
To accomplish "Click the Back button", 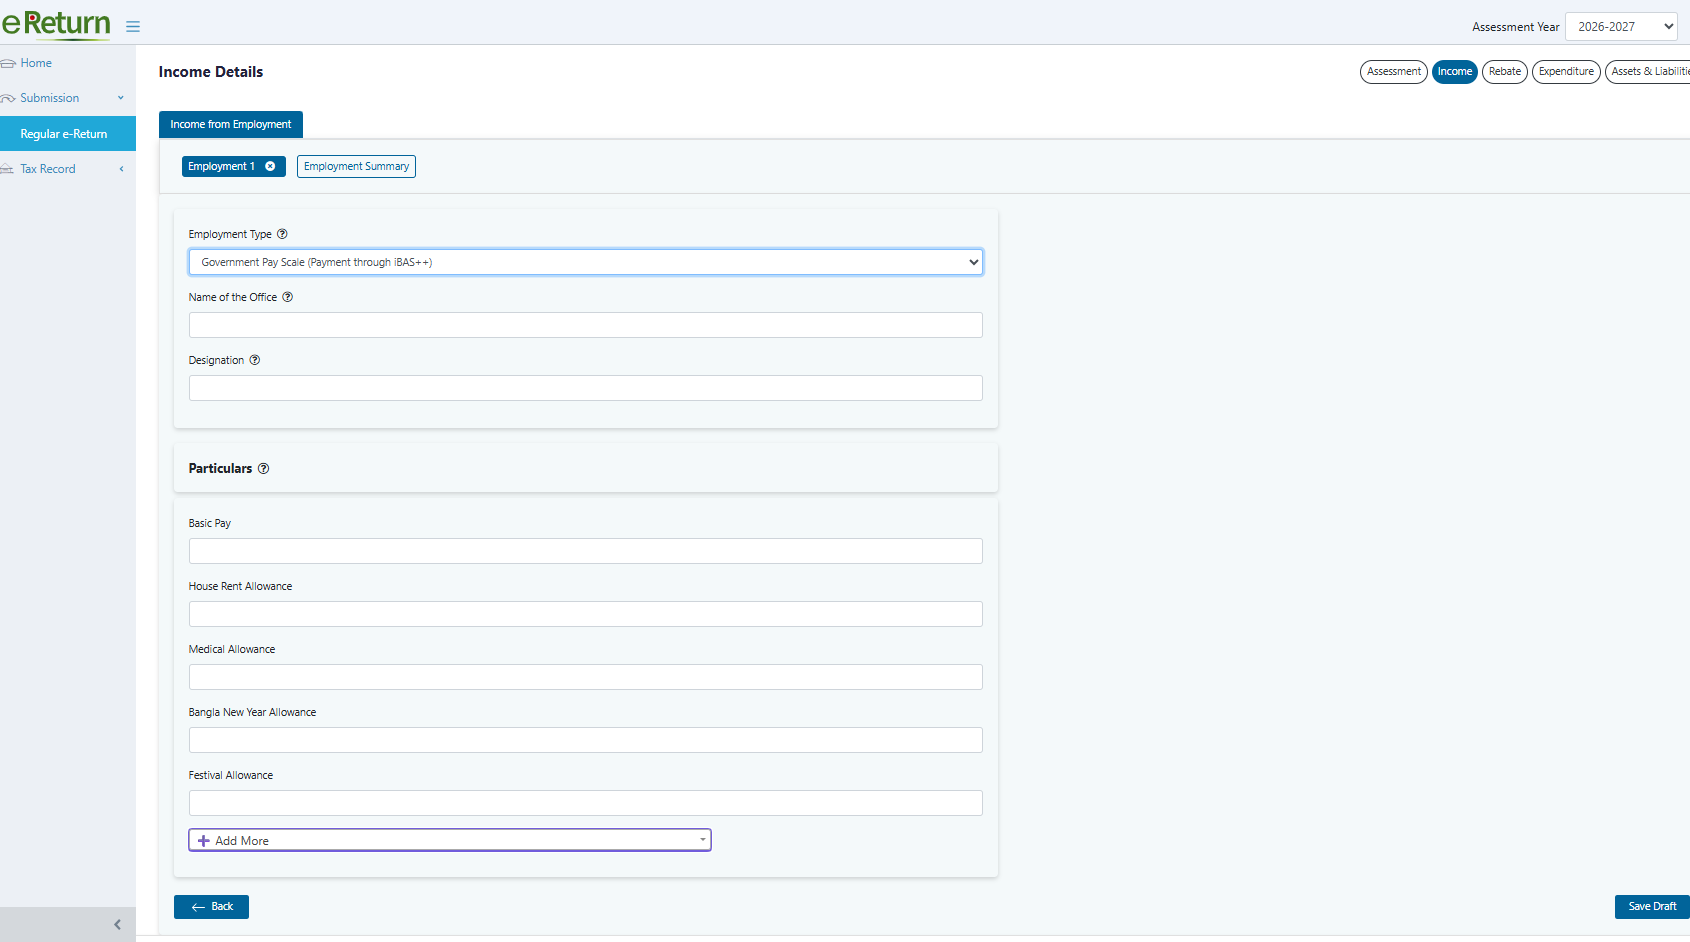I will [x=211, y=907].
